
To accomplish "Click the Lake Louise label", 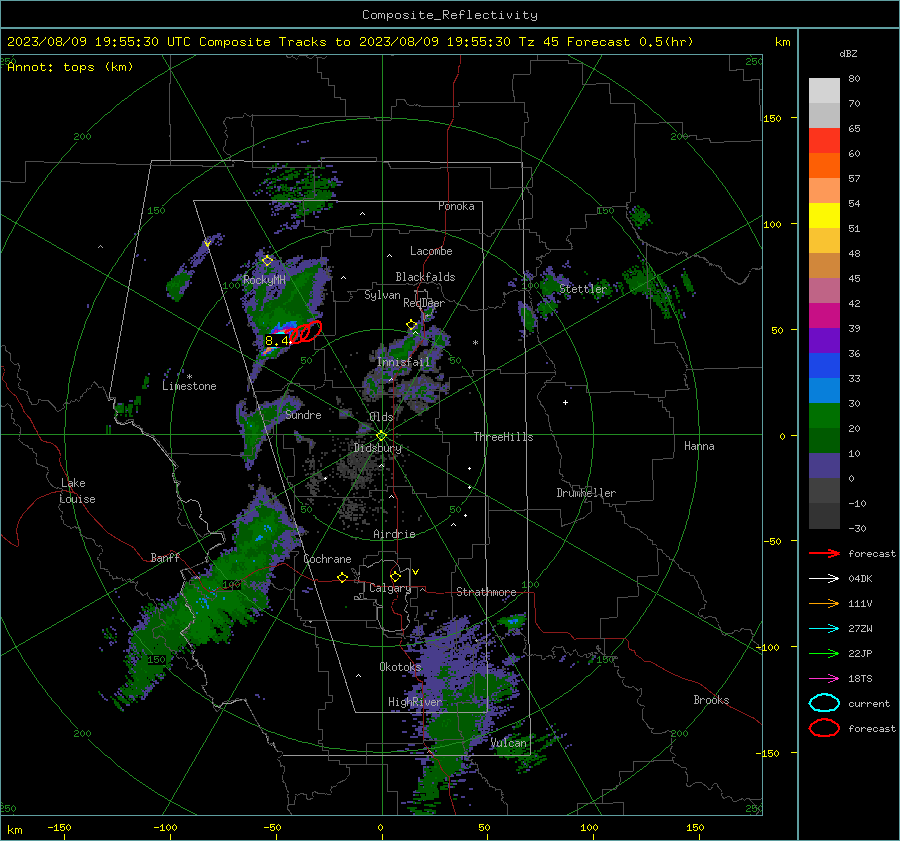I will pyautogui.click(x=77, y=491).
